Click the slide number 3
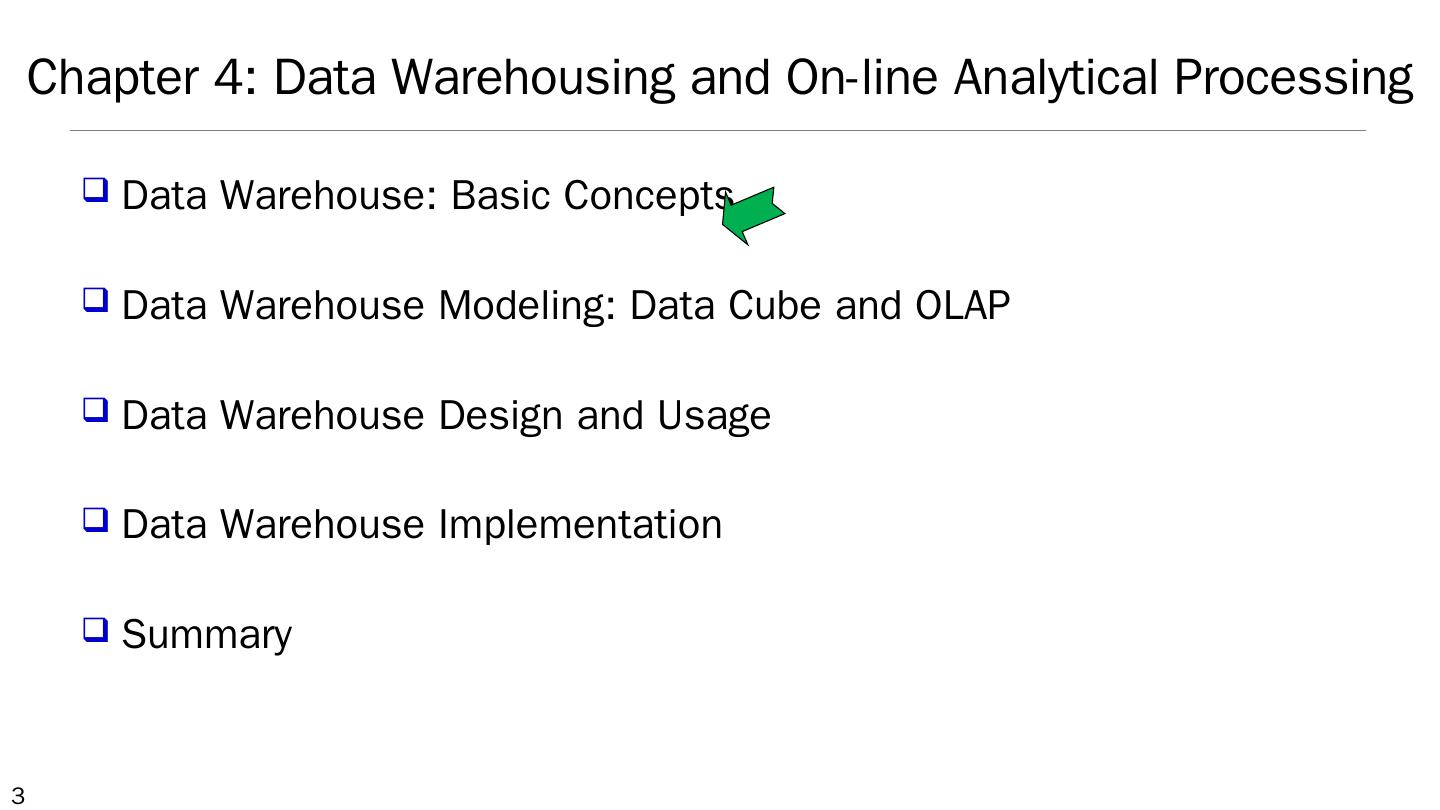 [17, 797]
